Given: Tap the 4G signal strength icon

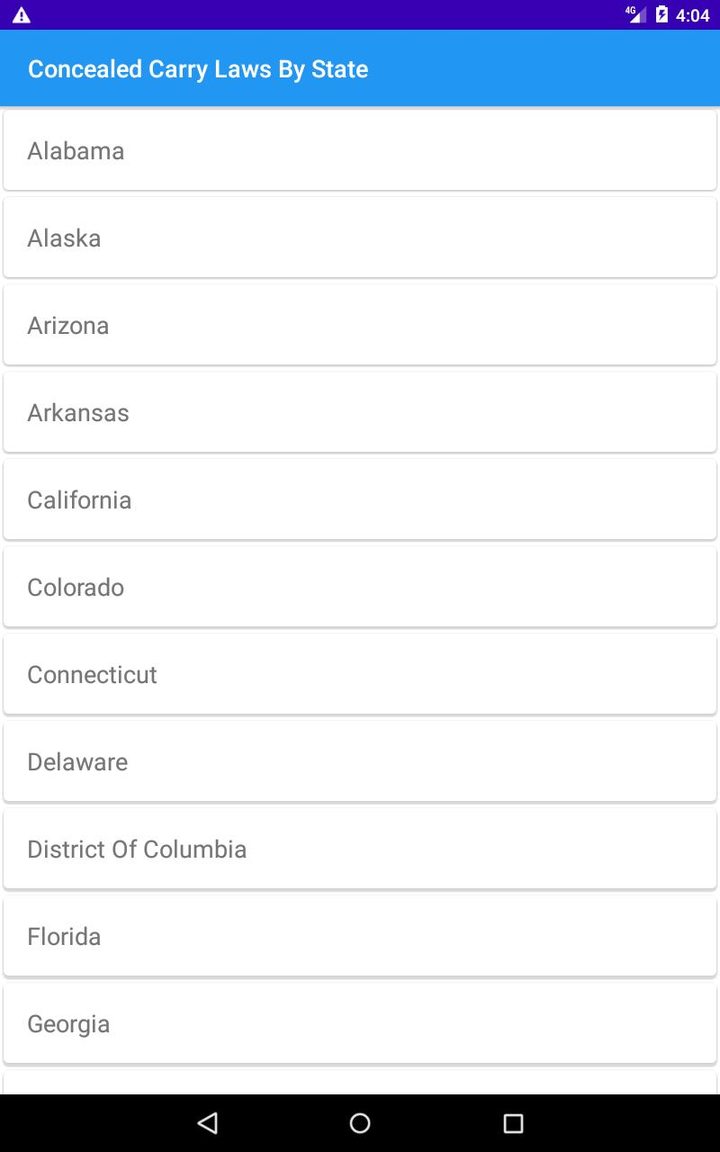Looking at the screenshot, I should [636, 15].
